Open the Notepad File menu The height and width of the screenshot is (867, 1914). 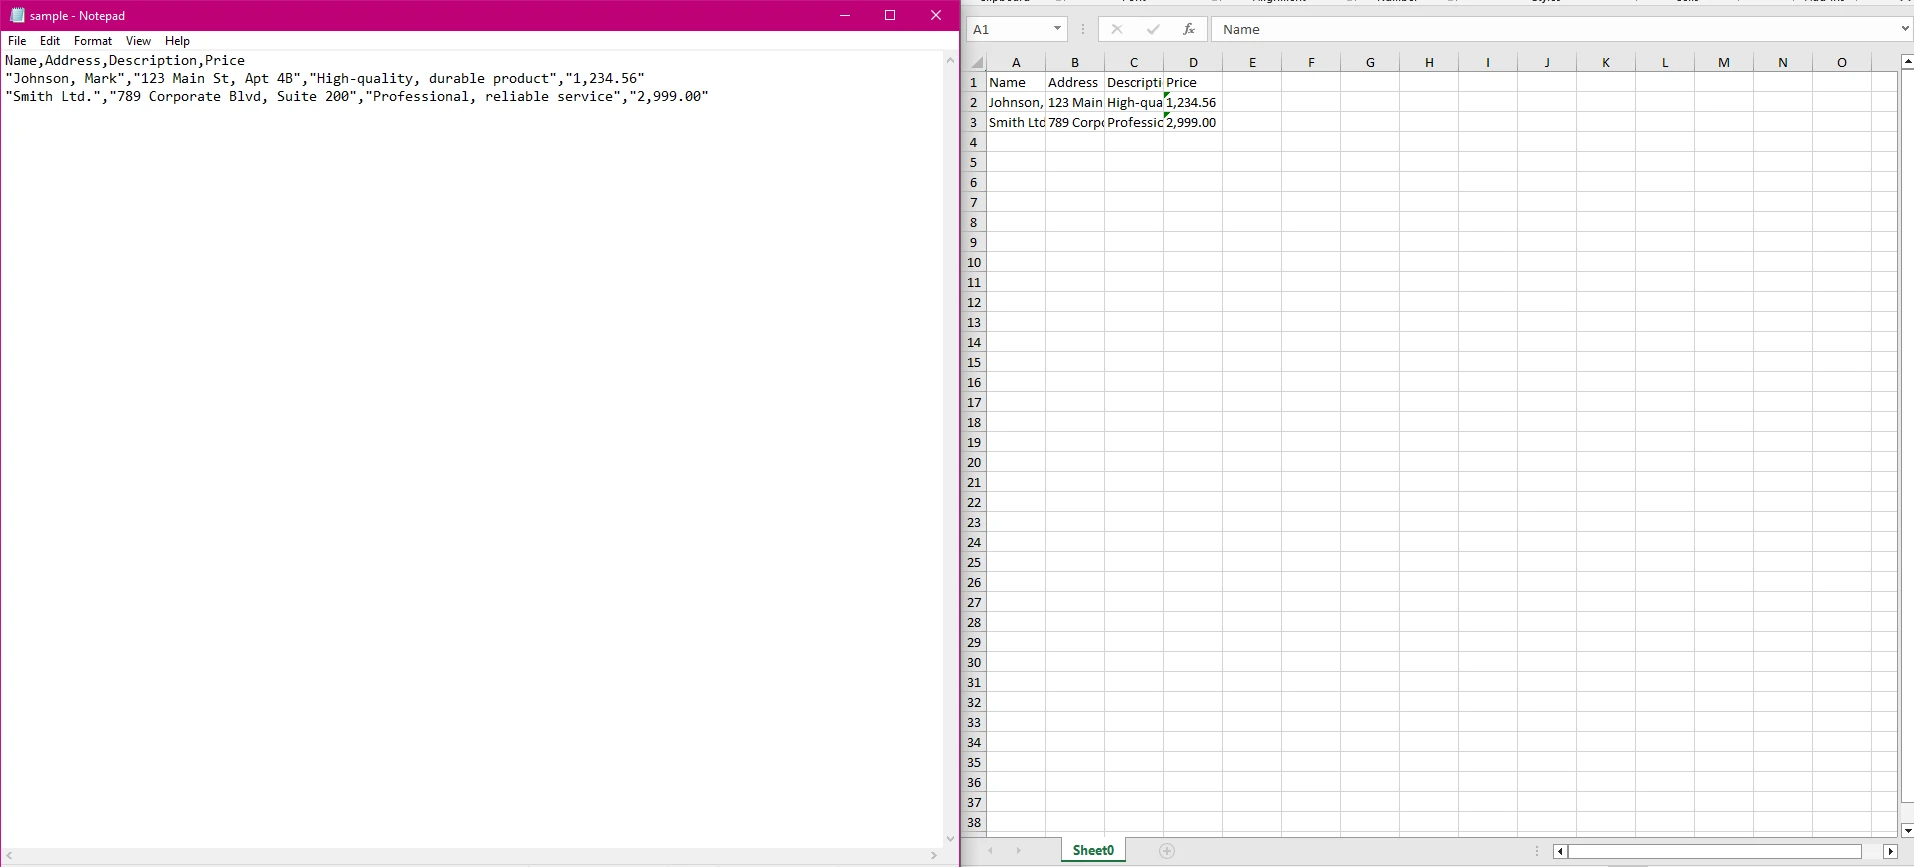17,41
